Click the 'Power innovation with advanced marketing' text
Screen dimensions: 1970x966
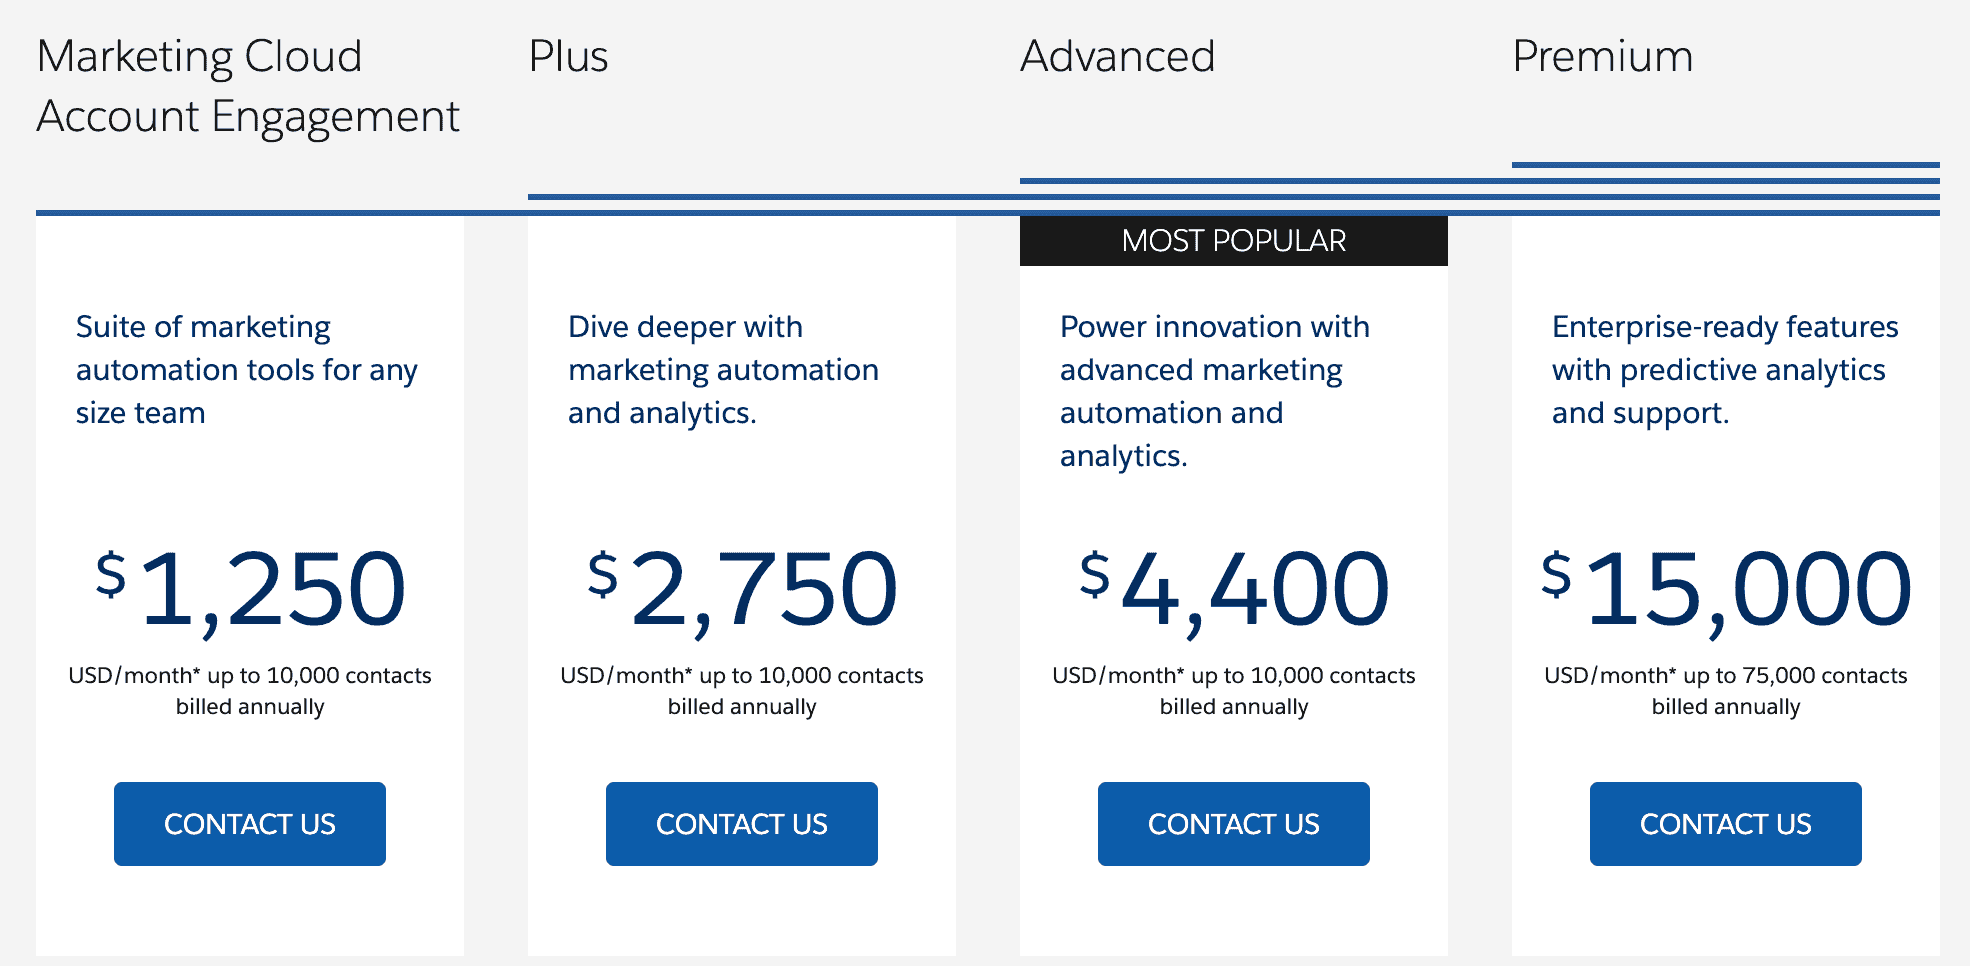tap(1214, 391)
